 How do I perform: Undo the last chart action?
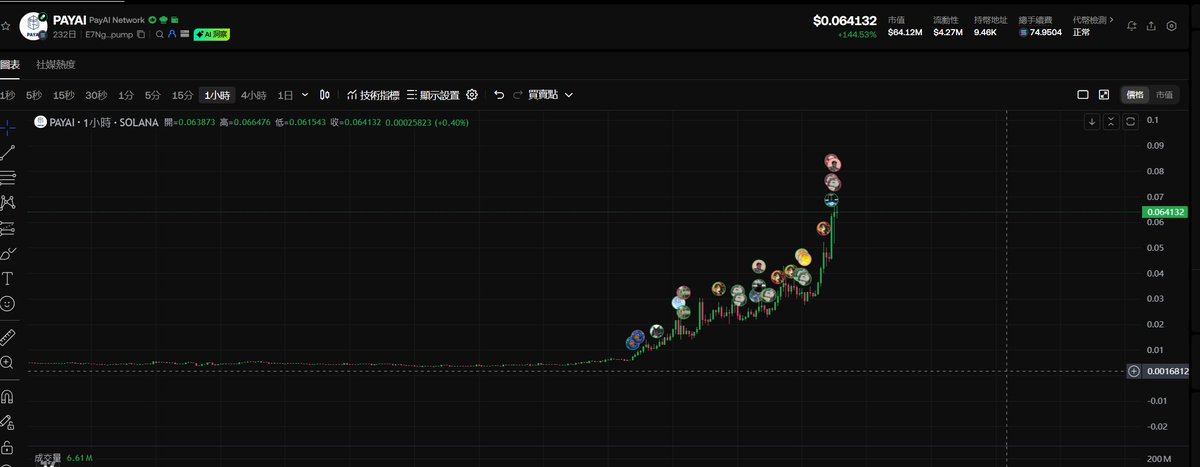[x=499, y=95]
